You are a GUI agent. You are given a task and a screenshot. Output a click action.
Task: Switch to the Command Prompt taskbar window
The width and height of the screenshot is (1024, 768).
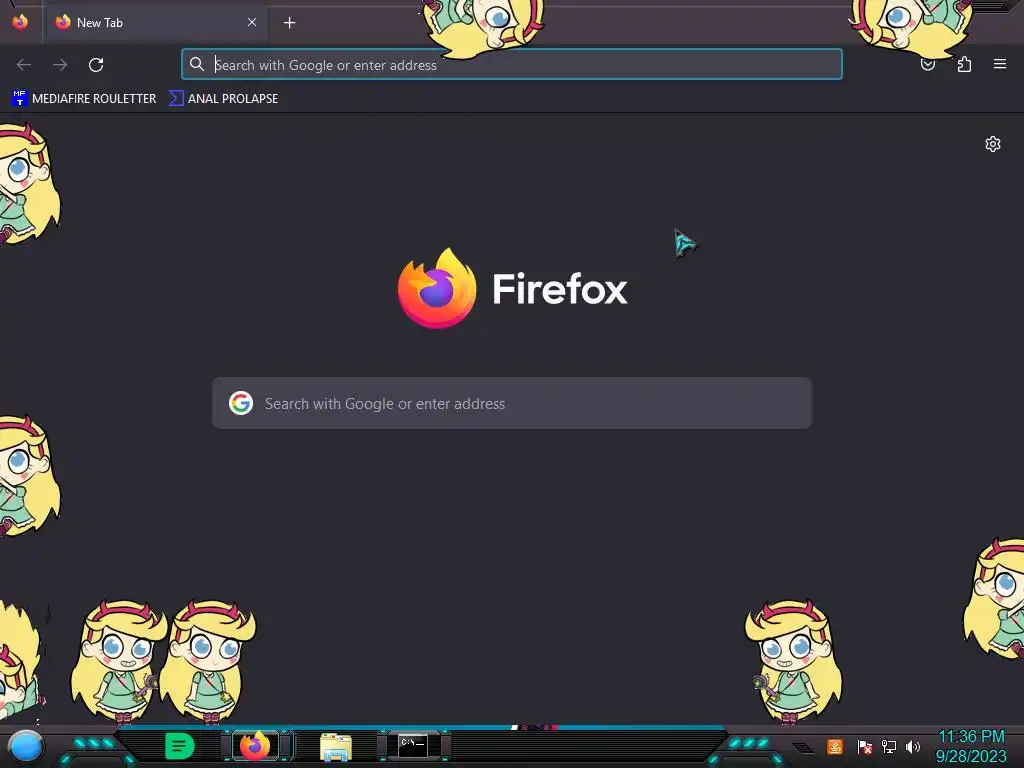click(413, 745)
